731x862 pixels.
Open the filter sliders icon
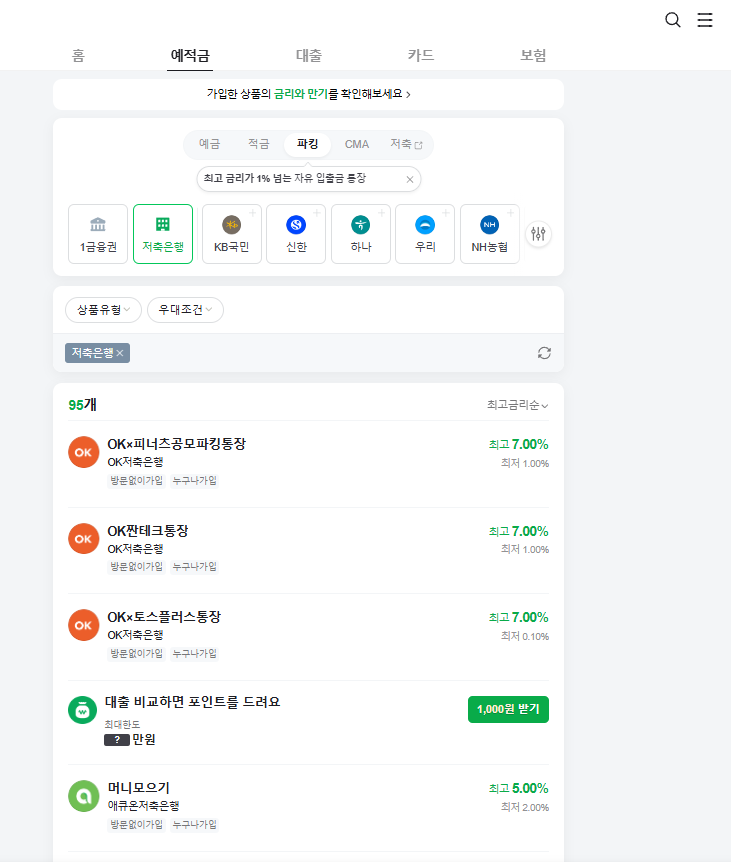(x=539, y=234)
